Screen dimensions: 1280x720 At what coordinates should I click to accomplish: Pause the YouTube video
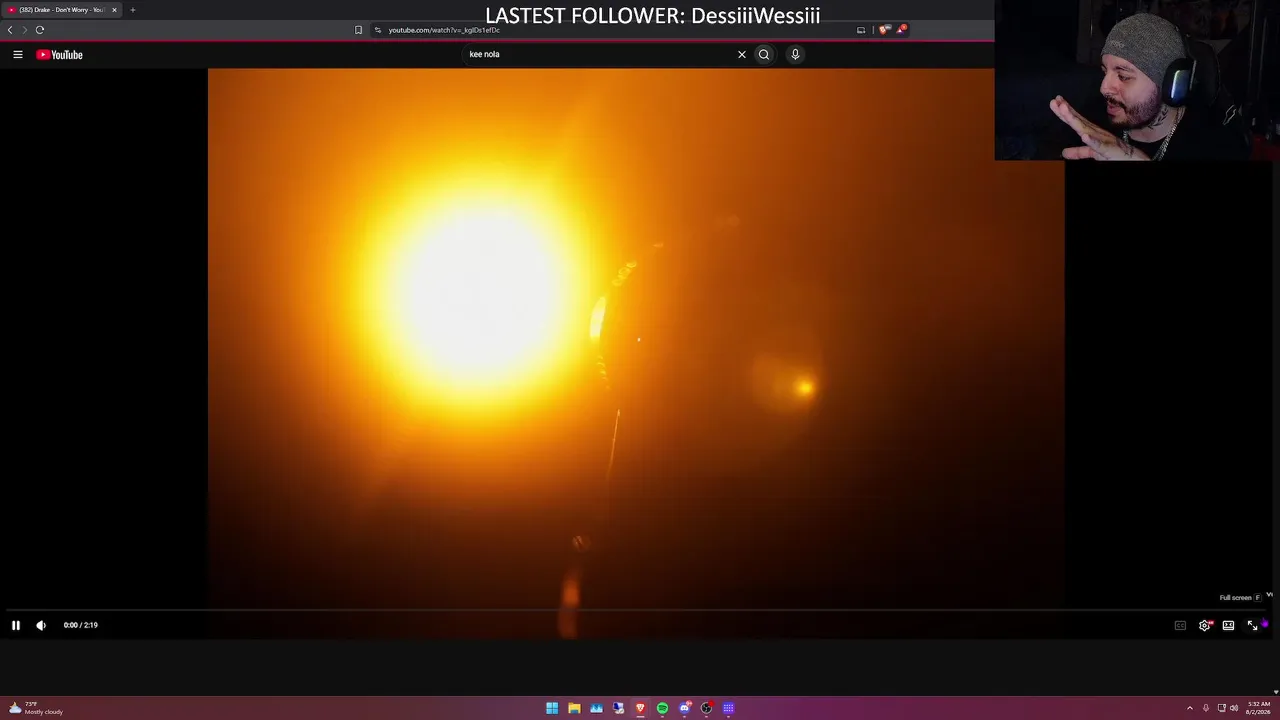[16, 625]
